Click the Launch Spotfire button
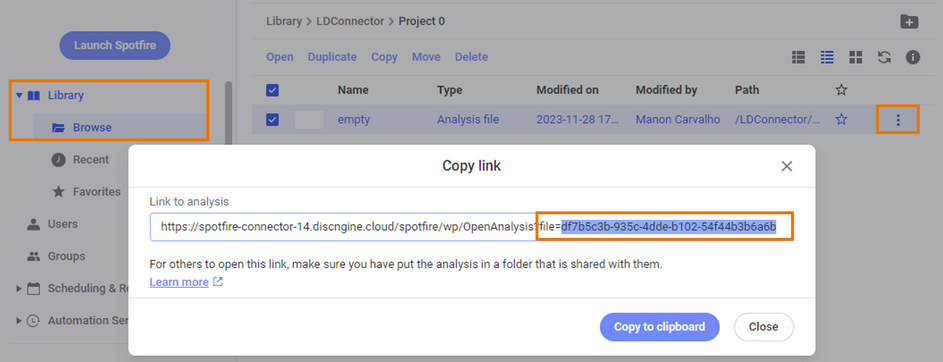This screenshot has height=362, width=943. [x=114, y=46]
